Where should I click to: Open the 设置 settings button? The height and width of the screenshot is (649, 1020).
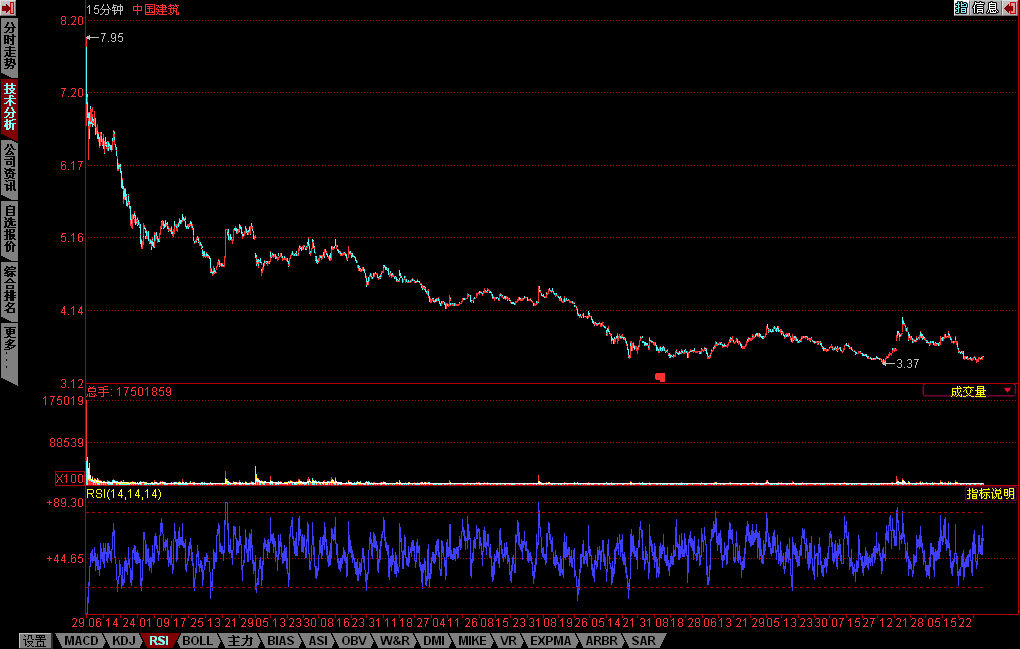click(x=35, y=641)
